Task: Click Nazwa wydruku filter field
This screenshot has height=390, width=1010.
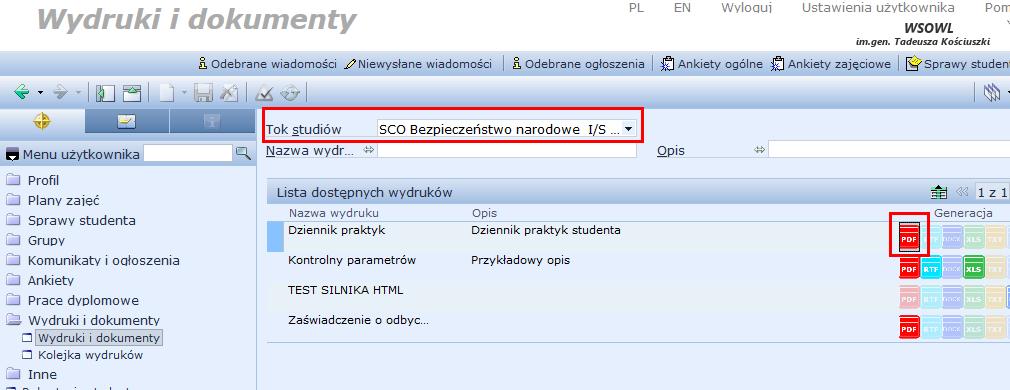Action: [x=507, y=150]
